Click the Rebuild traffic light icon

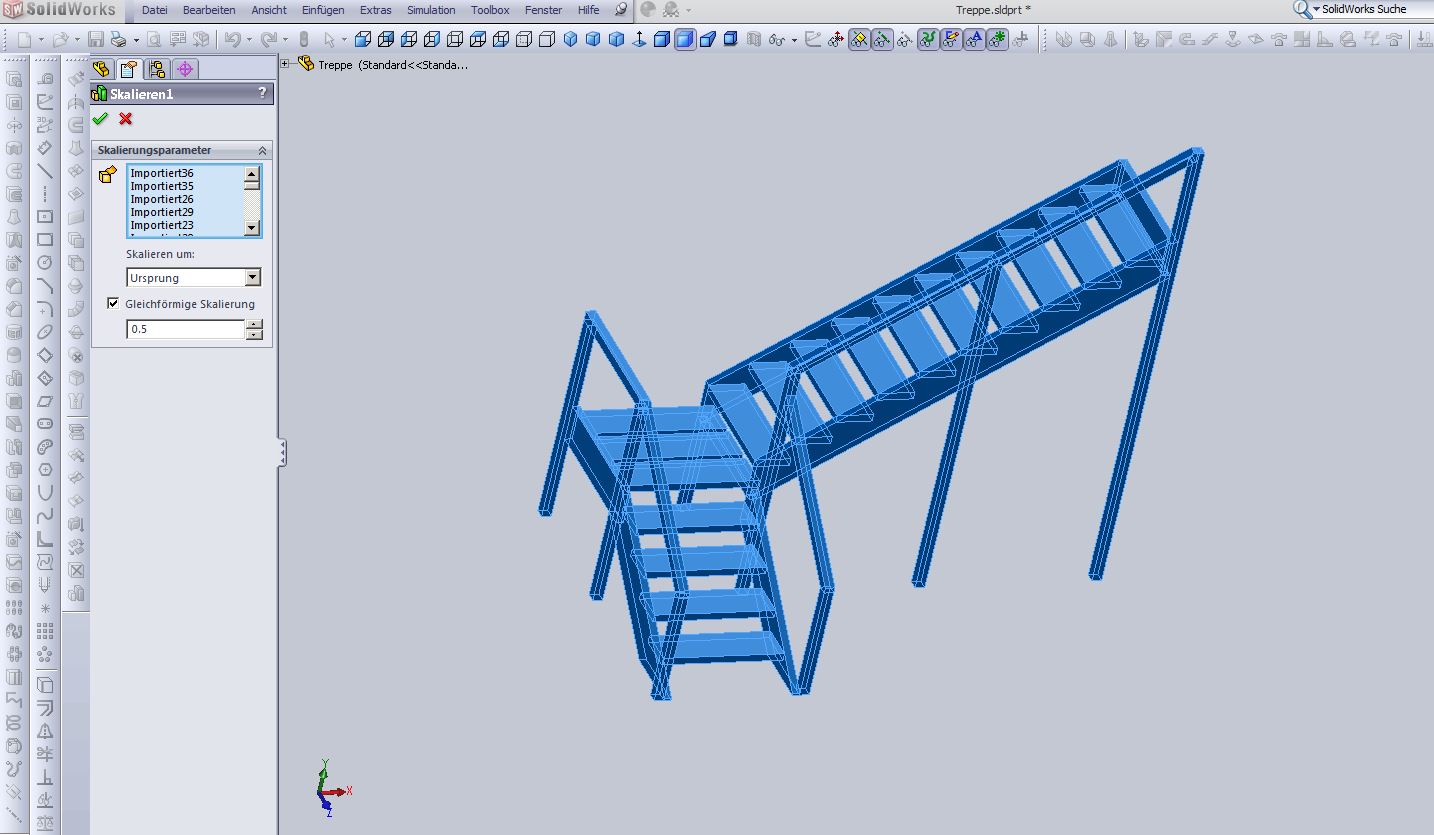pyautogui.click(x=303, y=40)
